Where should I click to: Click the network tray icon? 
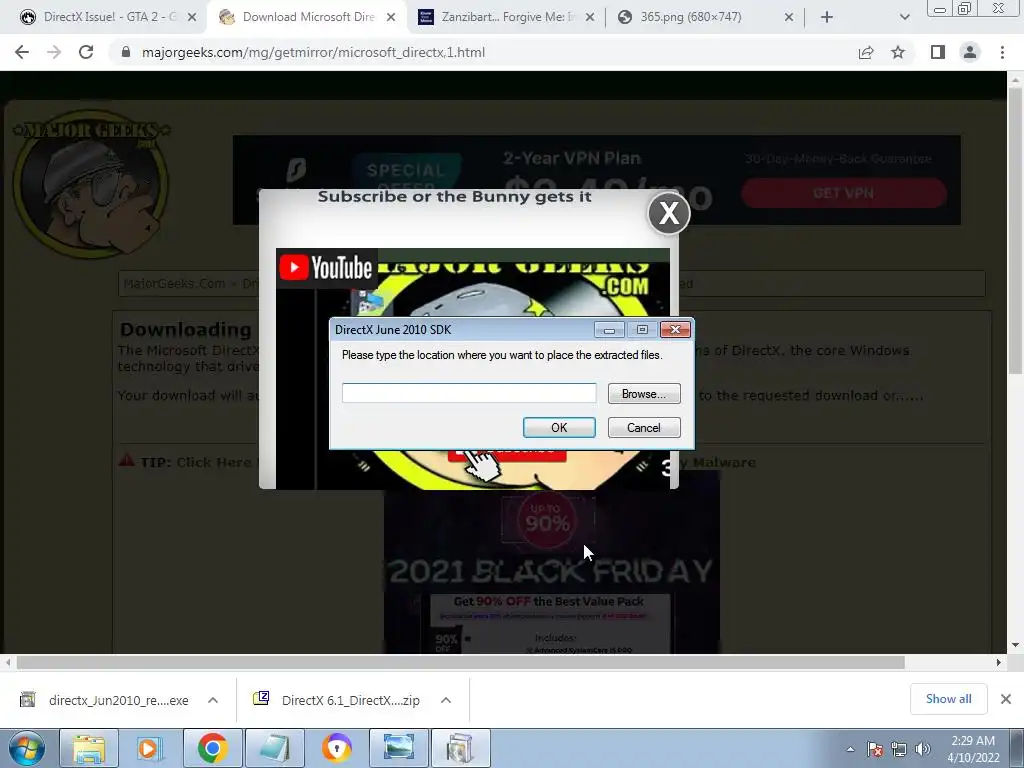pyautogui.click(x=899, y=749)
